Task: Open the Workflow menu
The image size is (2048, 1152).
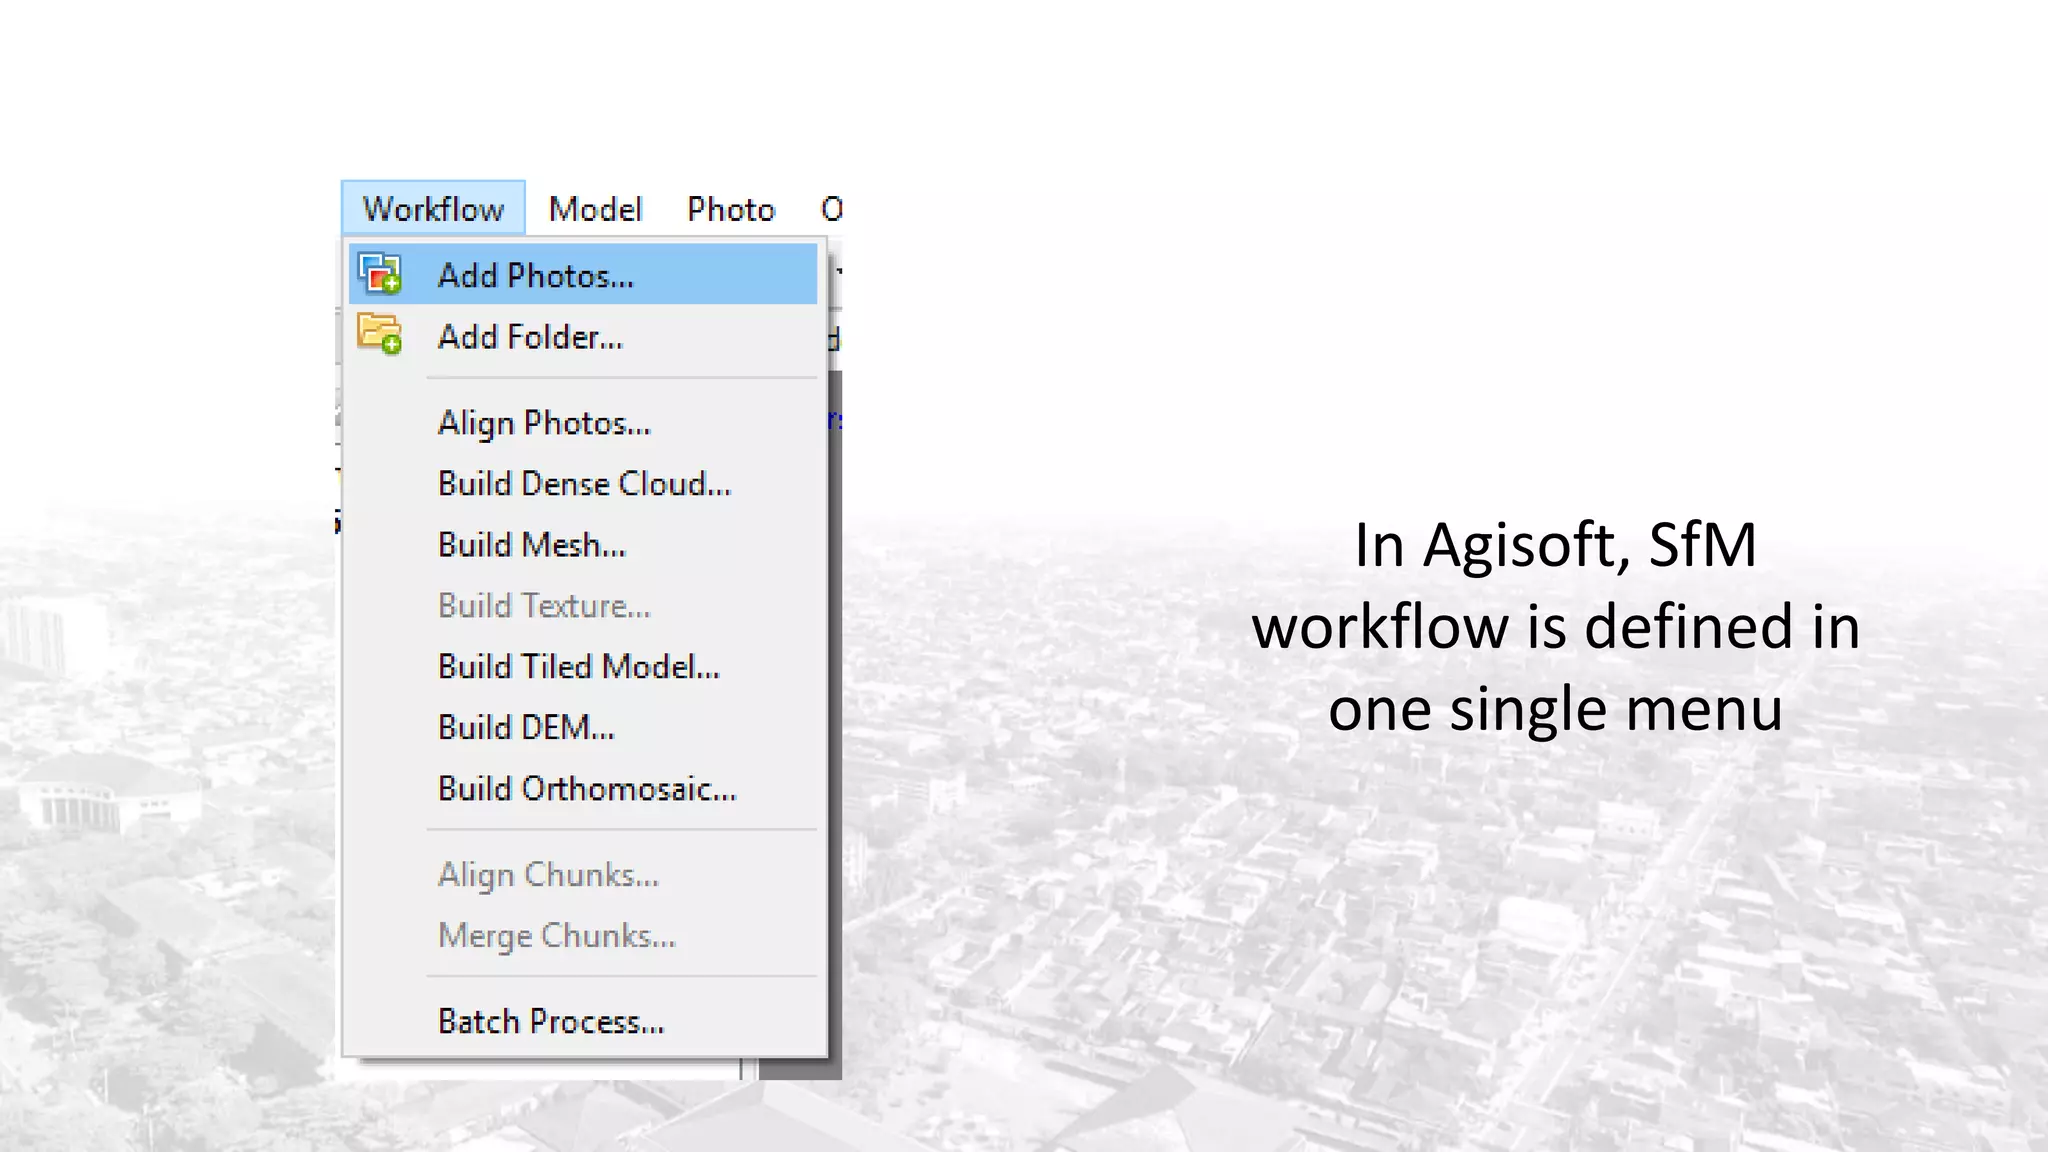Action: pos(433,208)
